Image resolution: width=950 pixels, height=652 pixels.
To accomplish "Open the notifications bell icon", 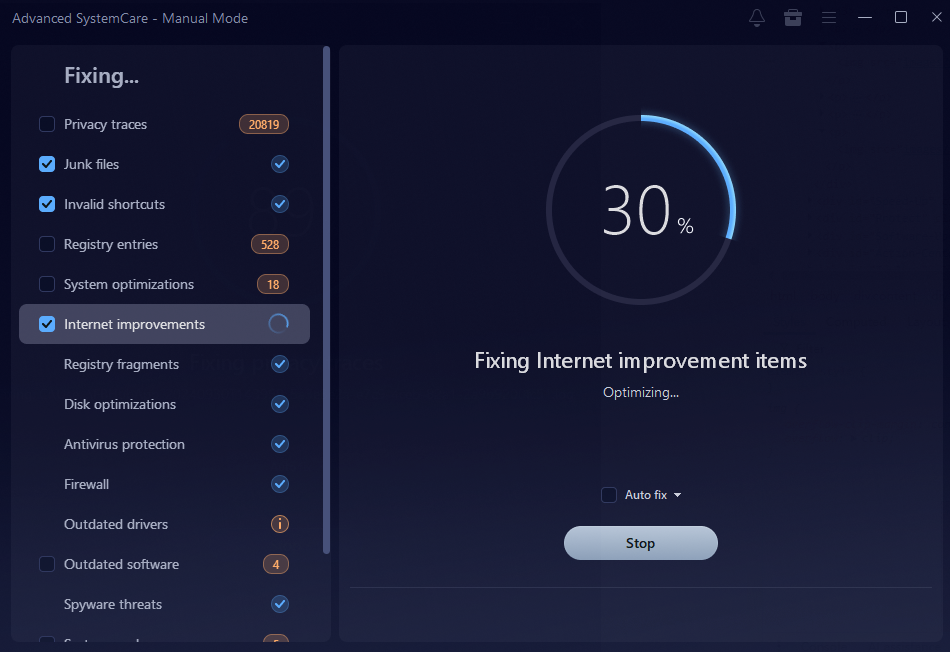I will [757, 18].
